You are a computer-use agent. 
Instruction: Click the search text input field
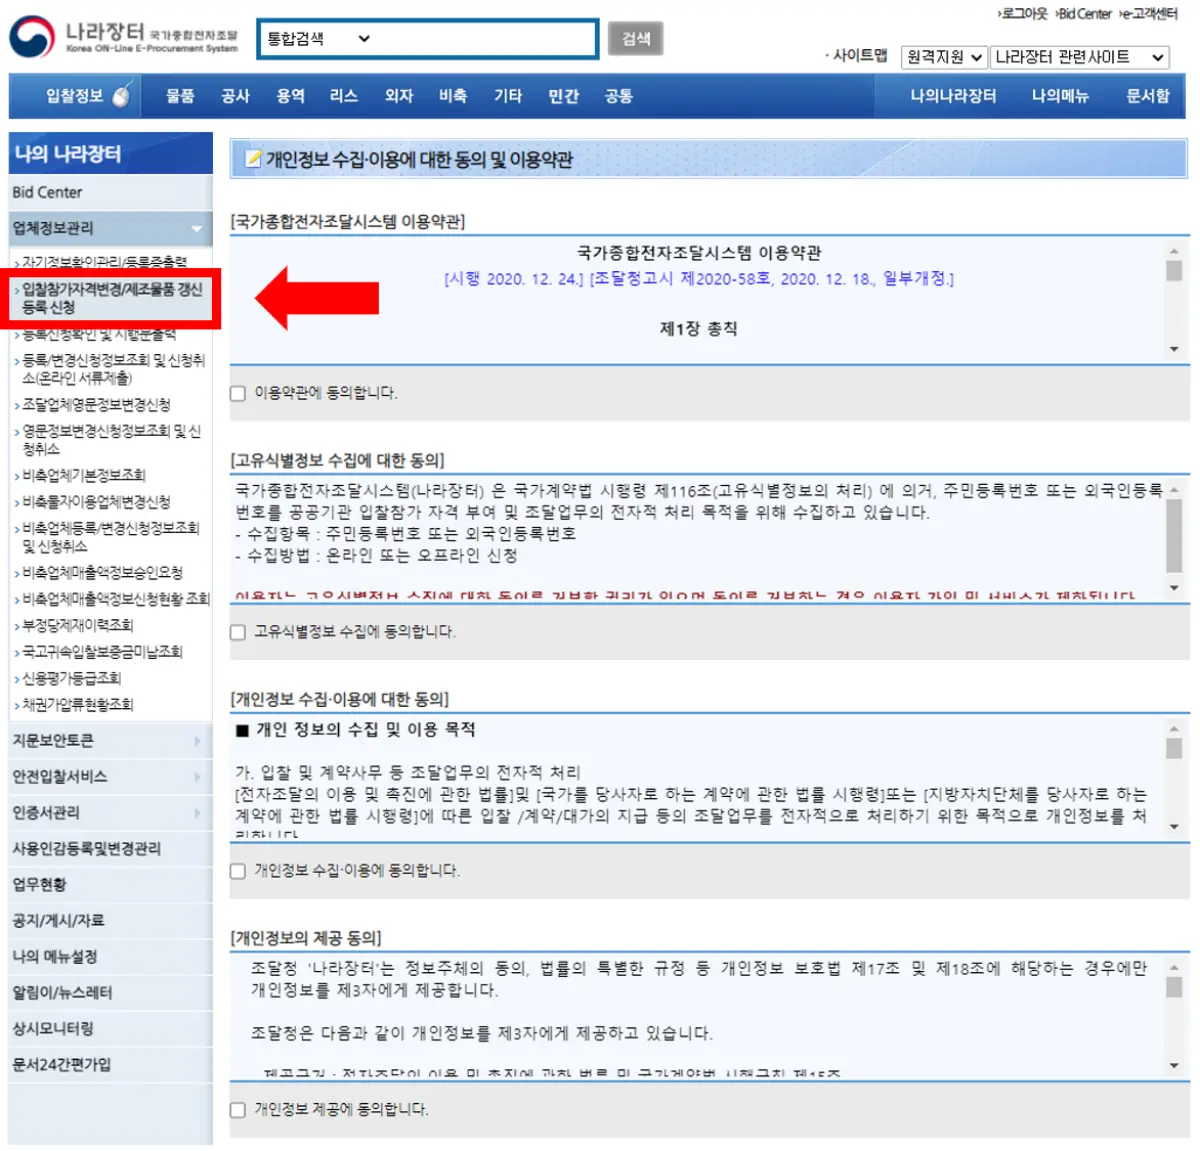(x=487, y=39)
